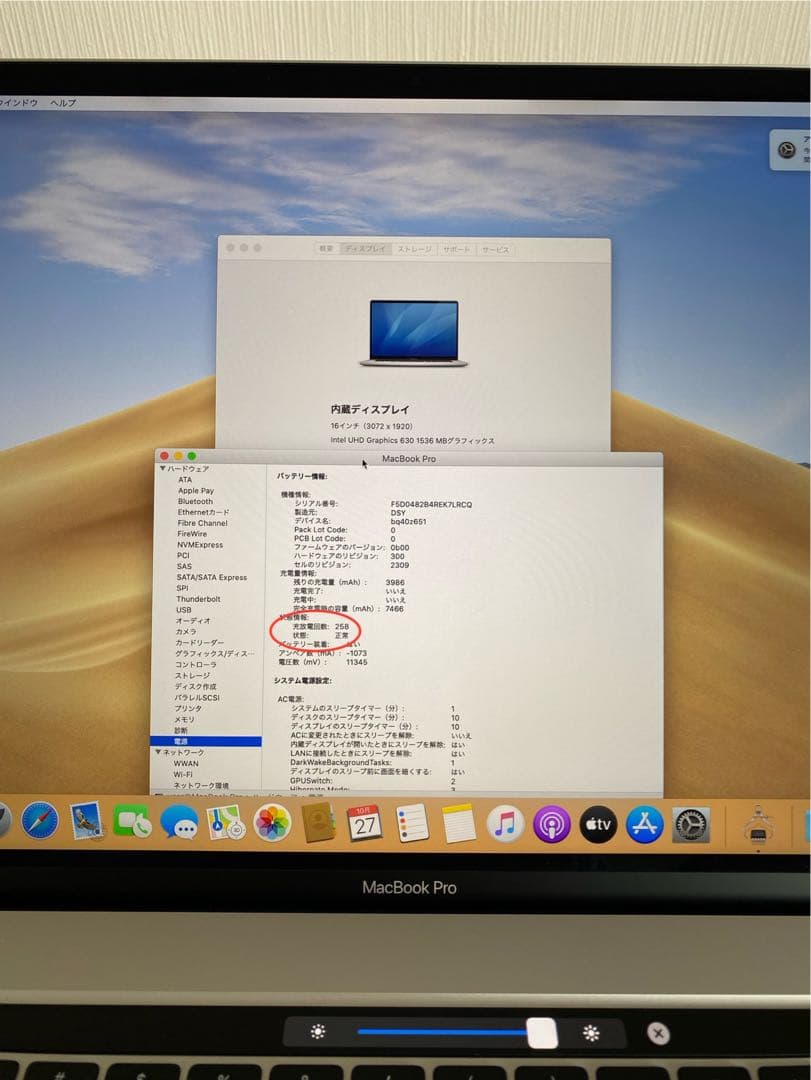Open the App Store from the Dock

[x=645, y=822]
